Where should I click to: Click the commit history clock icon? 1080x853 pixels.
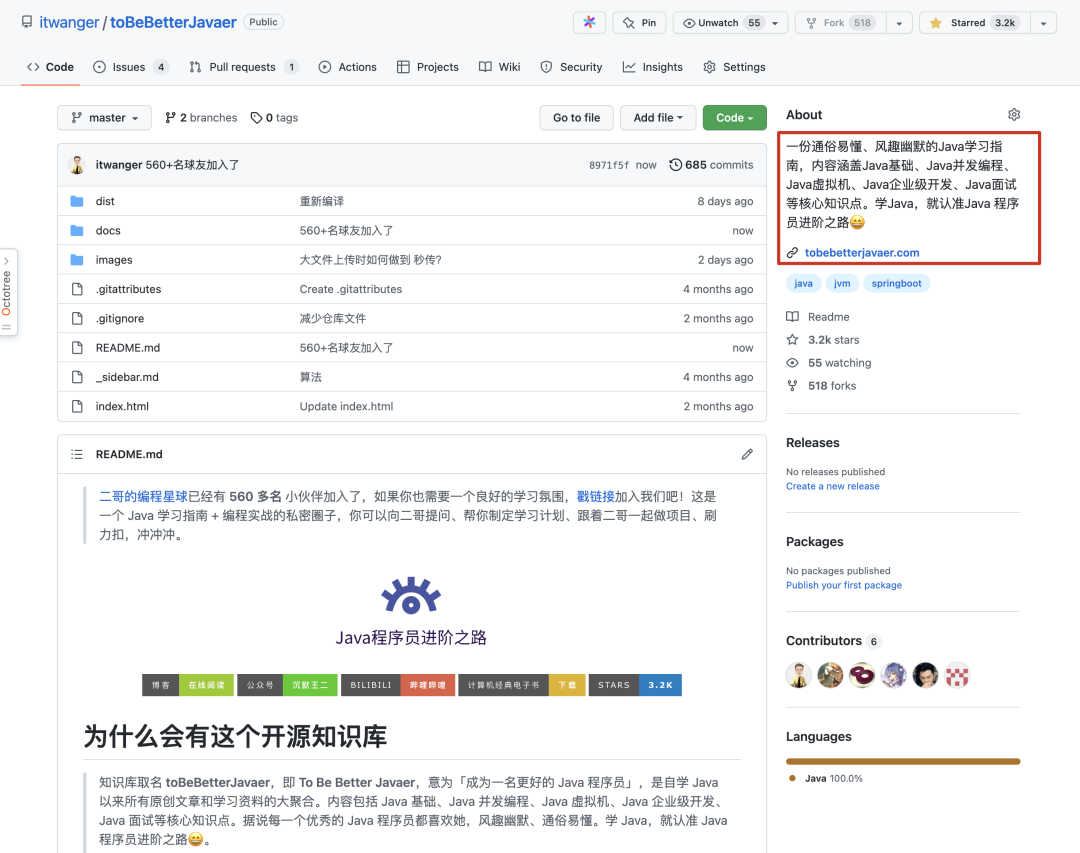tap(676, 165)
